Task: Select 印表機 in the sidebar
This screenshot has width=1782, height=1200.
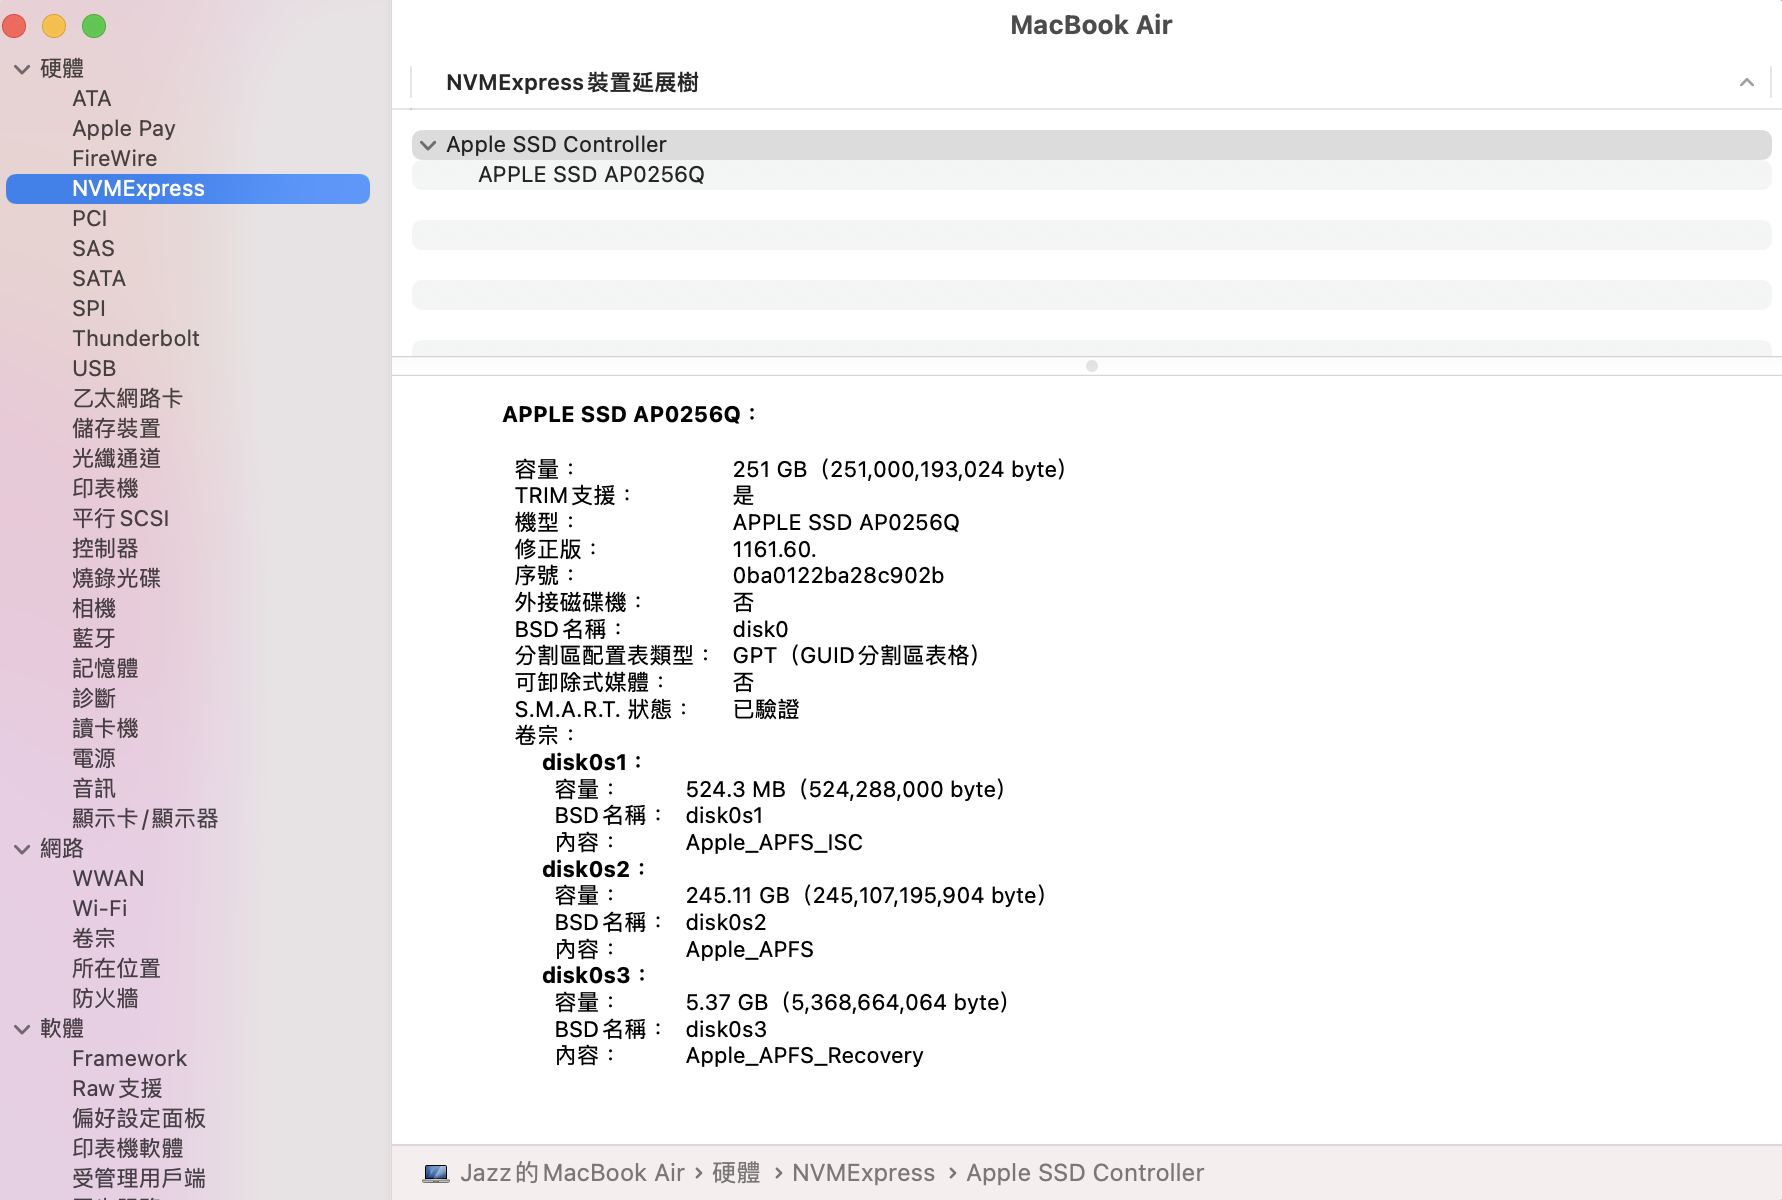Action: click(106, 489)
